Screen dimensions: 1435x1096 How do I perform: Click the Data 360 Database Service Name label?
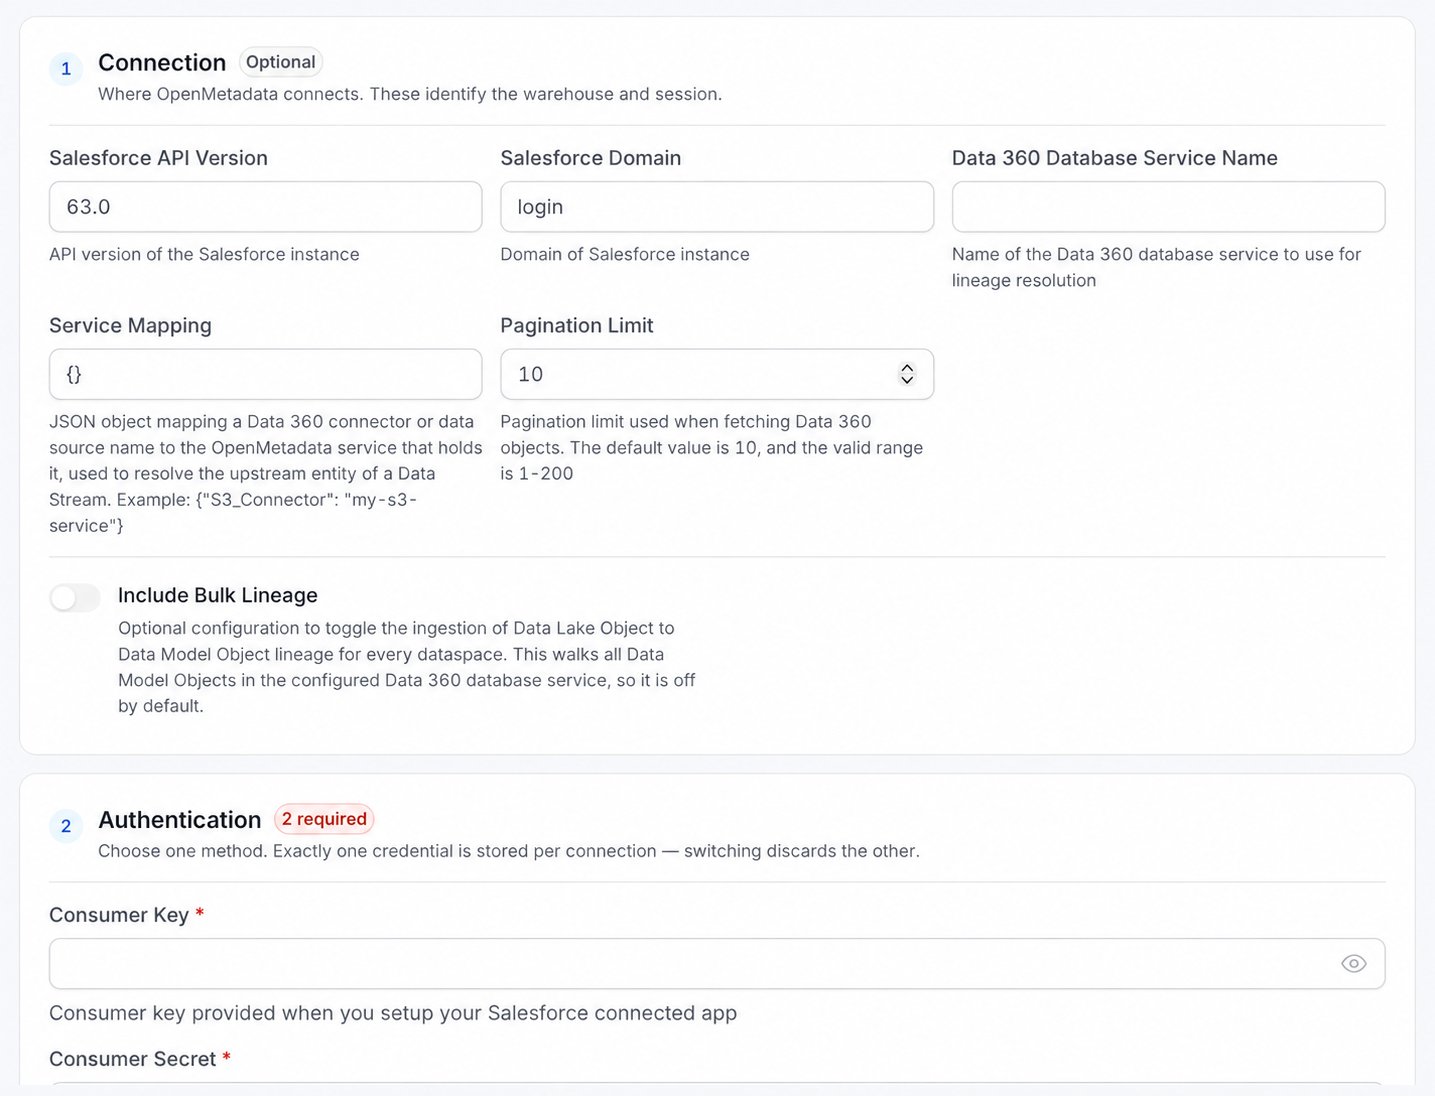[x=1115, y=158]
